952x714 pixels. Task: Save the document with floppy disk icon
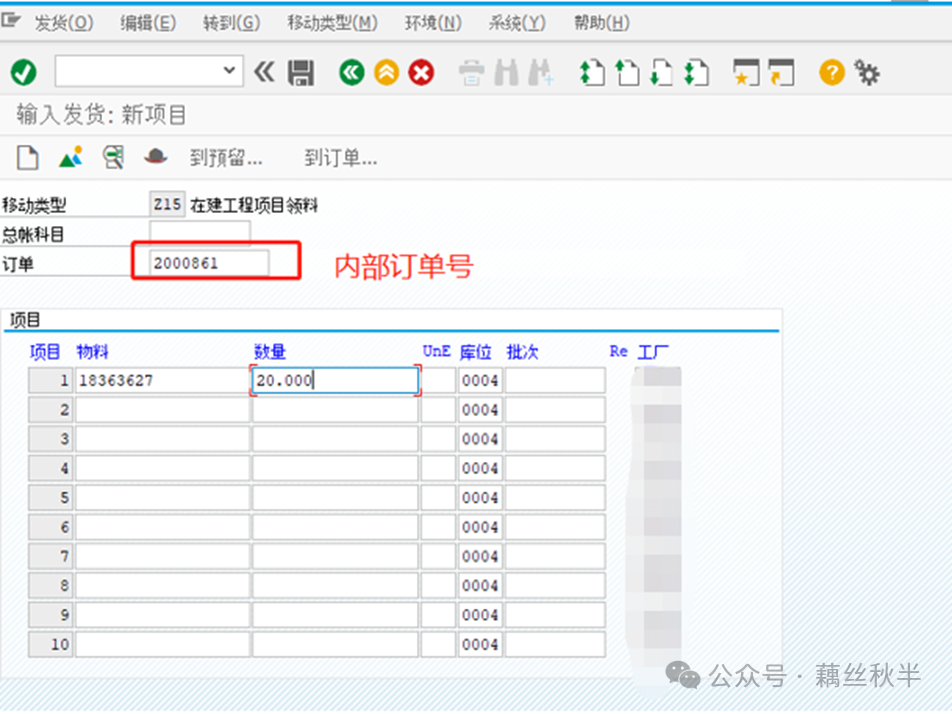click(301, 73)
